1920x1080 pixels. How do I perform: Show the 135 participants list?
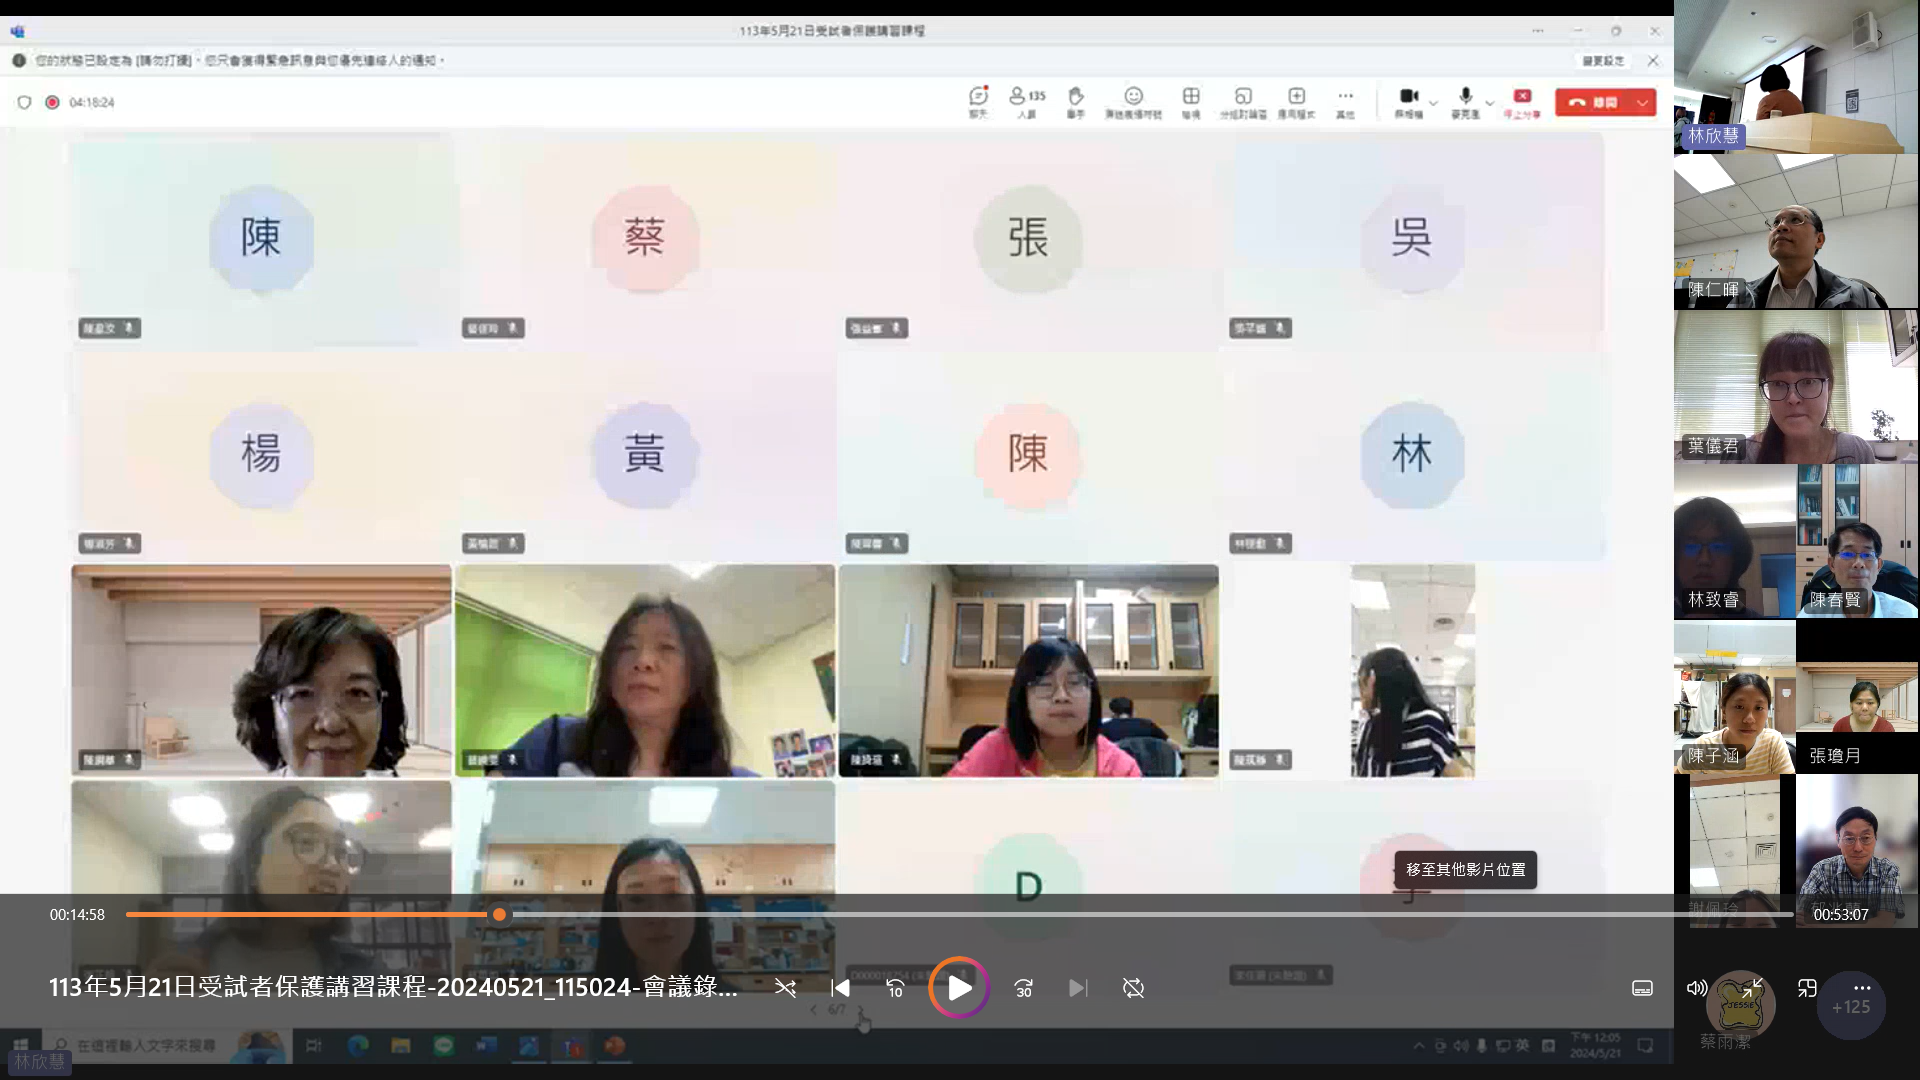pos(1027,101)
